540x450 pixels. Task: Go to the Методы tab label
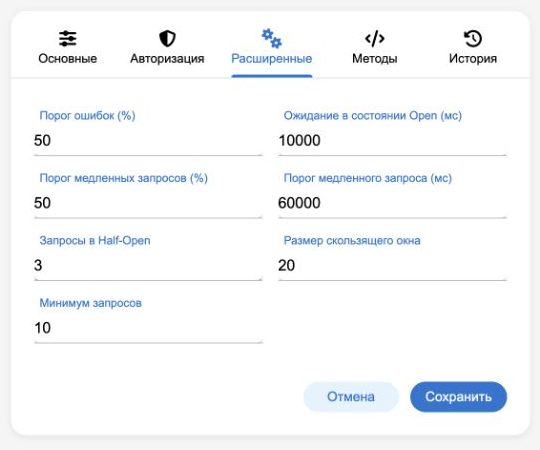pyautogui.click(x=375, y=59)
